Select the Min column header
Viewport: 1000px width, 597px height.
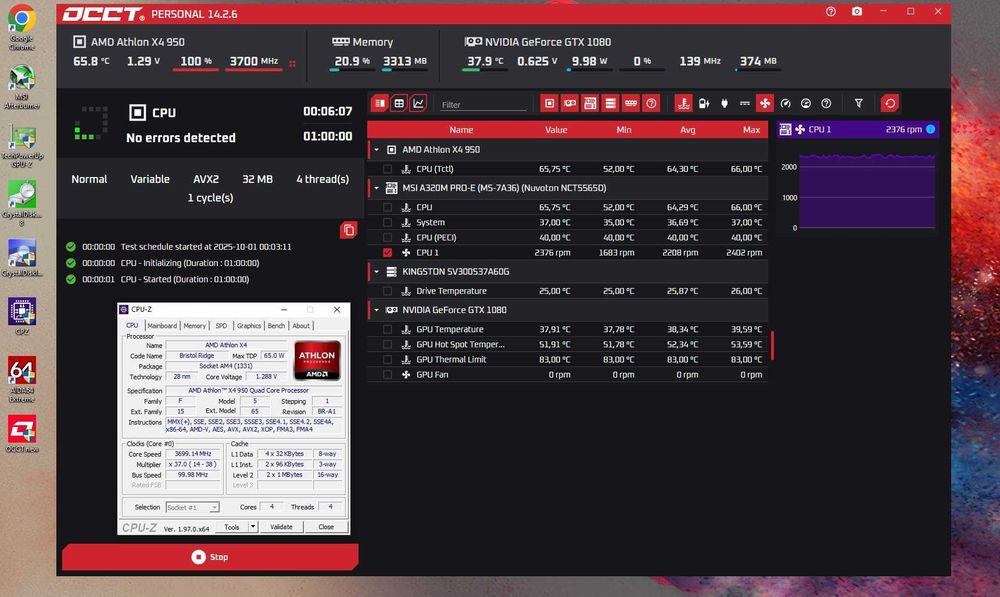click(624, 129)
